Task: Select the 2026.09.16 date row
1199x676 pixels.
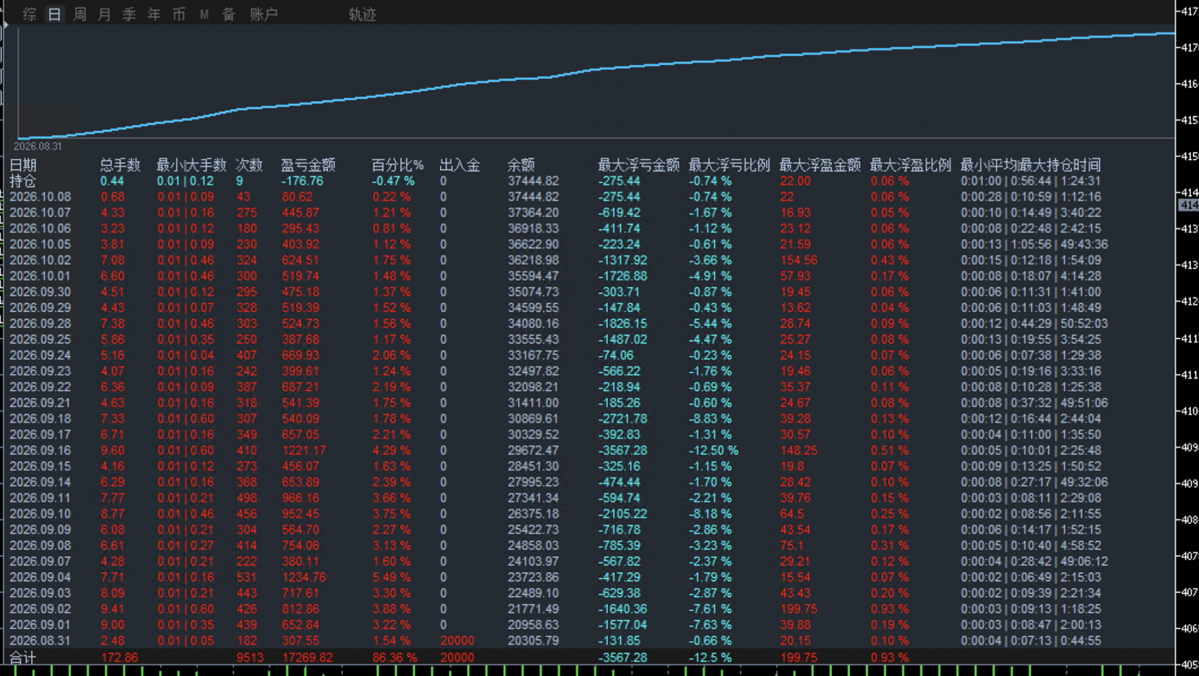Action: click(x=40, y=450)
